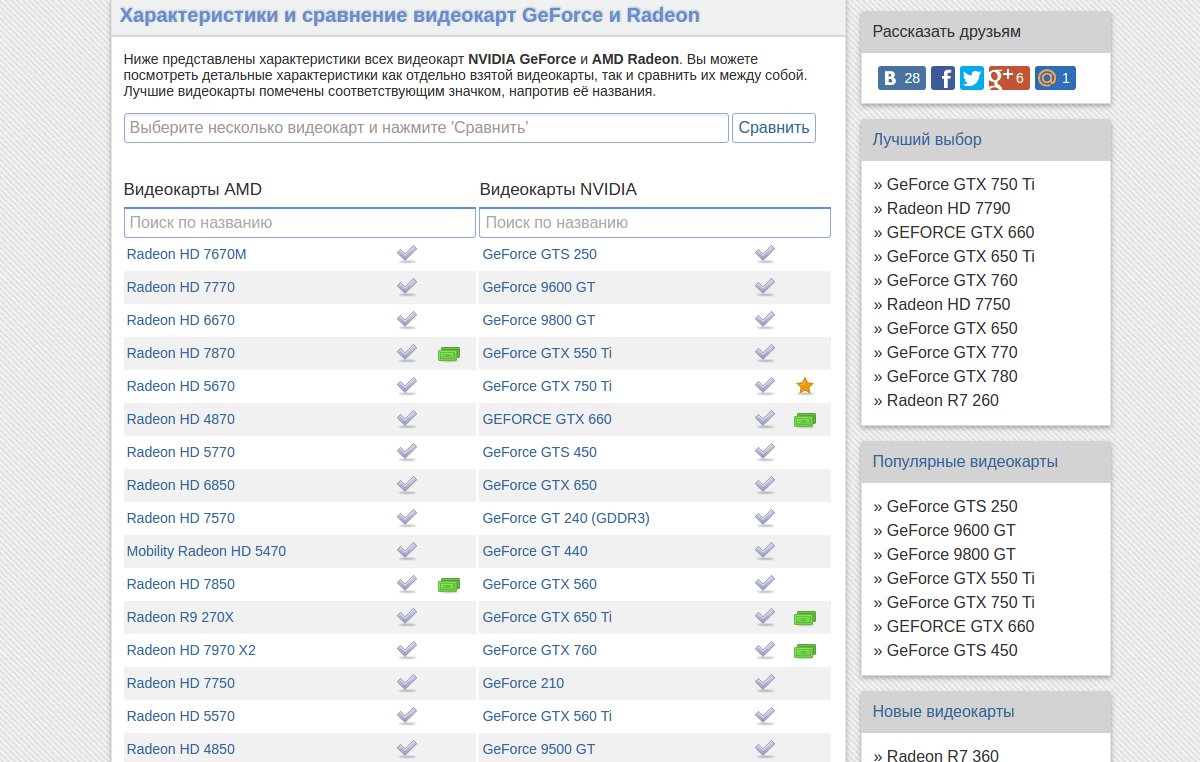Screen dimensions: 1200x762
Task: Open Radeon R7 260 in Лучший выбор
Action: coord(943,400)
